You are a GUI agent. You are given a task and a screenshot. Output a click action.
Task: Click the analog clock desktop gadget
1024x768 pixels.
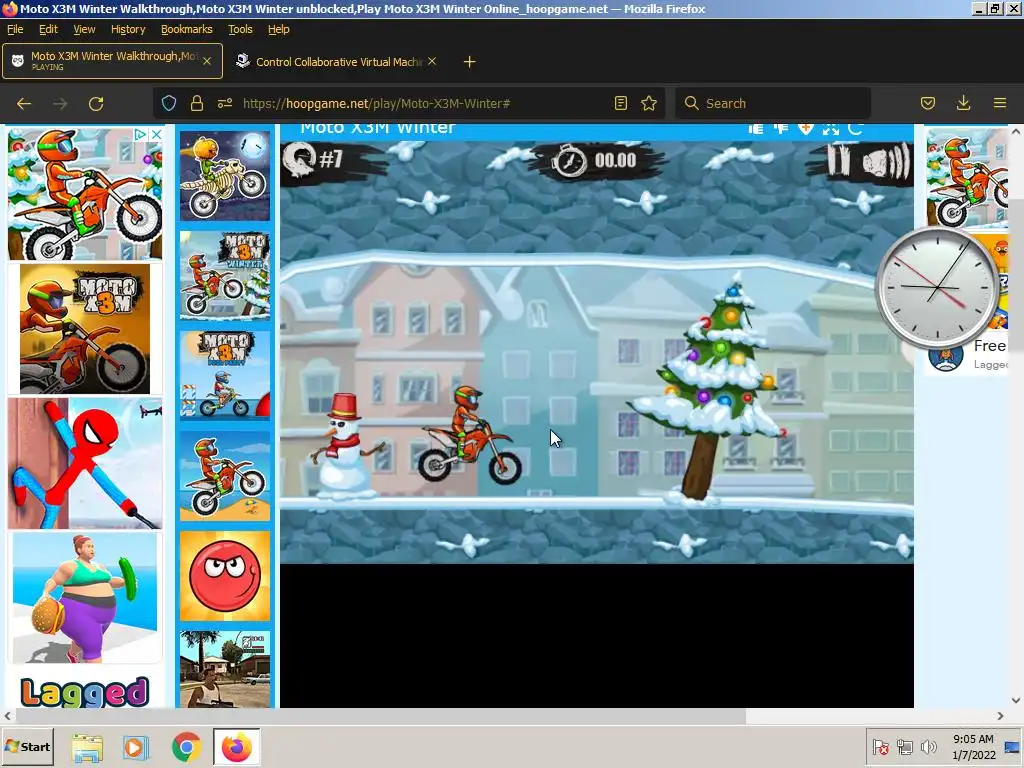937,287
